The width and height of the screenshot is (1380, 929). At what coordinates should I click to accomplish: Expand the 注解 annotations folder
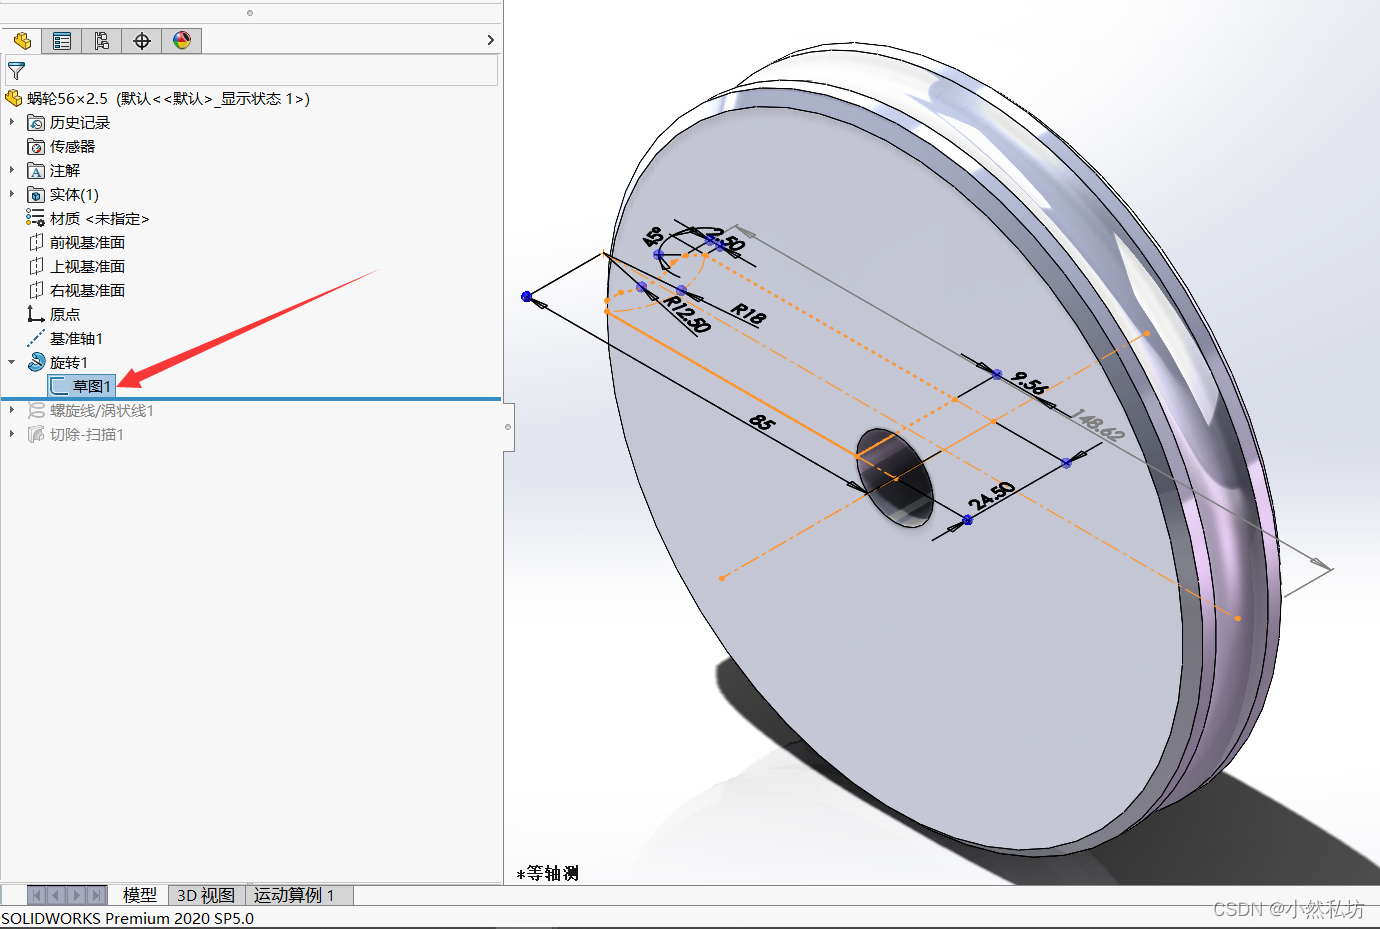pos(12,170)
